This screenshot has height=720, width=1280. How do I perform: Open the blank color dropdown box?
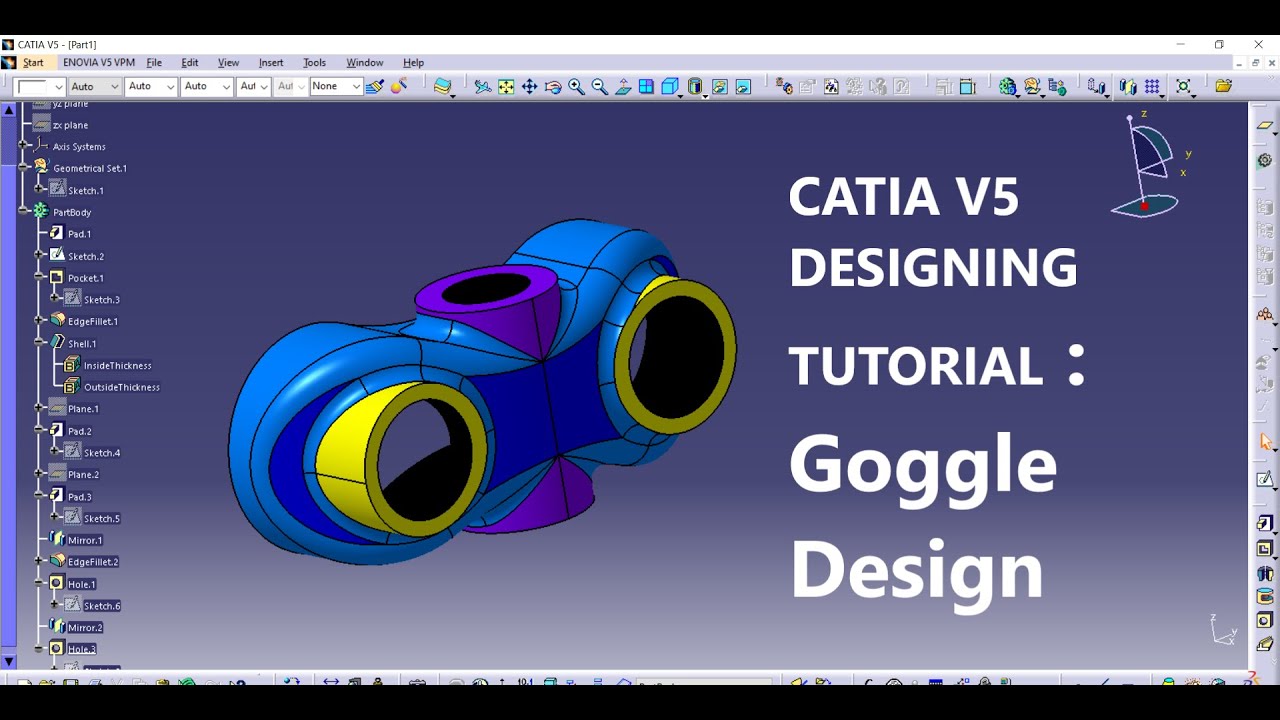tap(40, 87)
